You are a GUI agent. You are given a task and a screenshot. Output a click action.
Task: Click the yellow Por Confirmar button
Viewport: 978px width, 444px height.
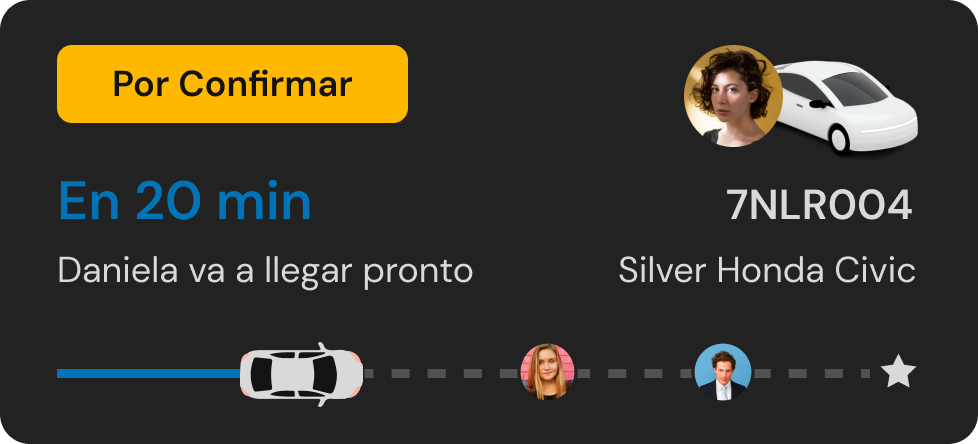tap(232, 84)
